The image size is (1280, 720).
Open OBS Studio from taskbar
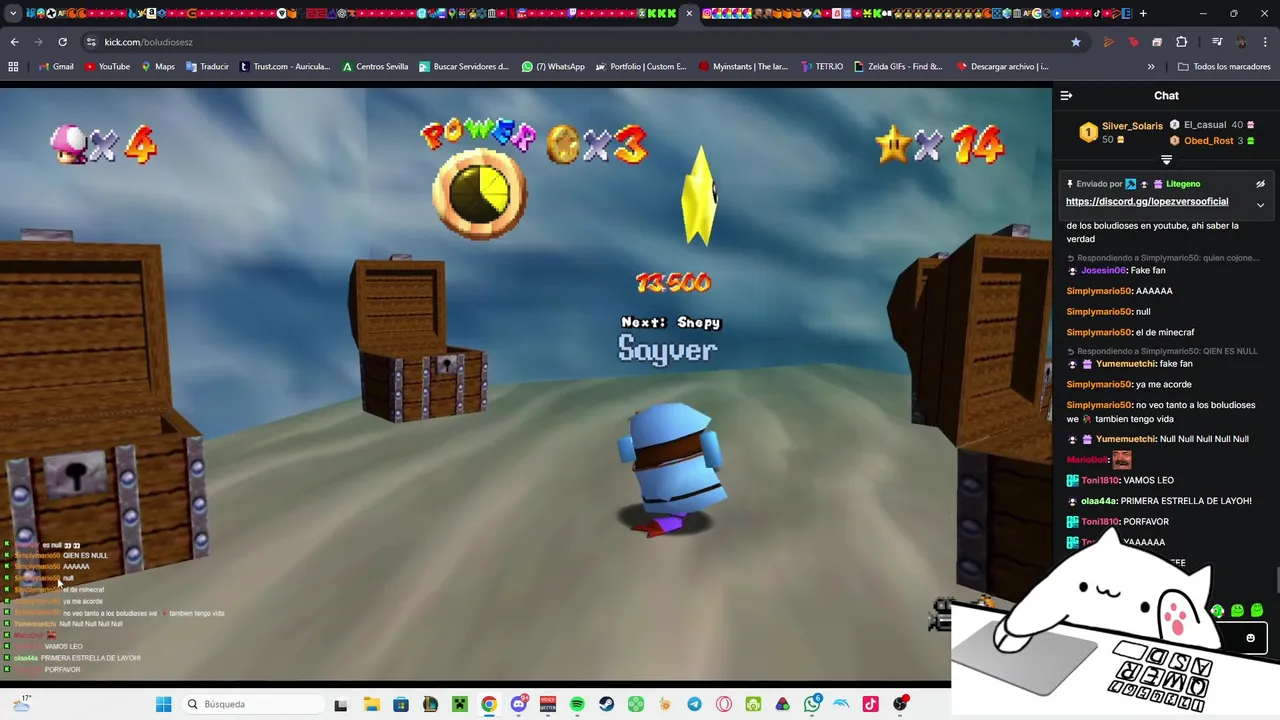900,704
